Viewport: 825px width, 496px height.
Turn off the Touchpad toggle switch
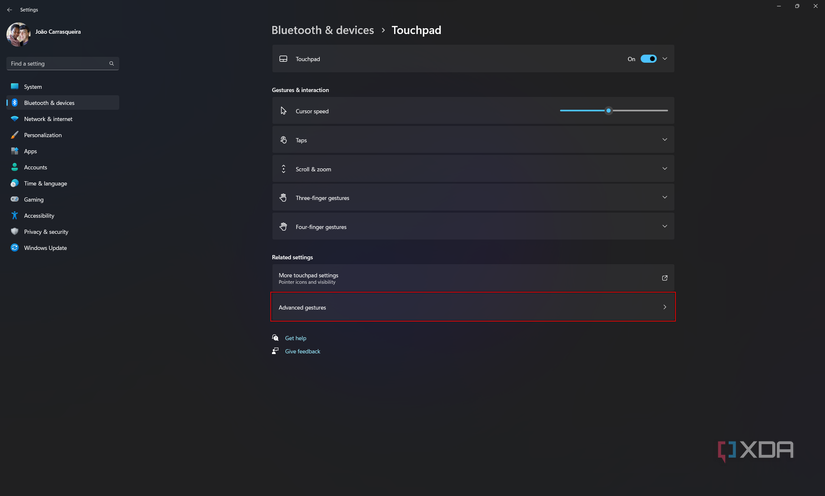click(649, 59)
